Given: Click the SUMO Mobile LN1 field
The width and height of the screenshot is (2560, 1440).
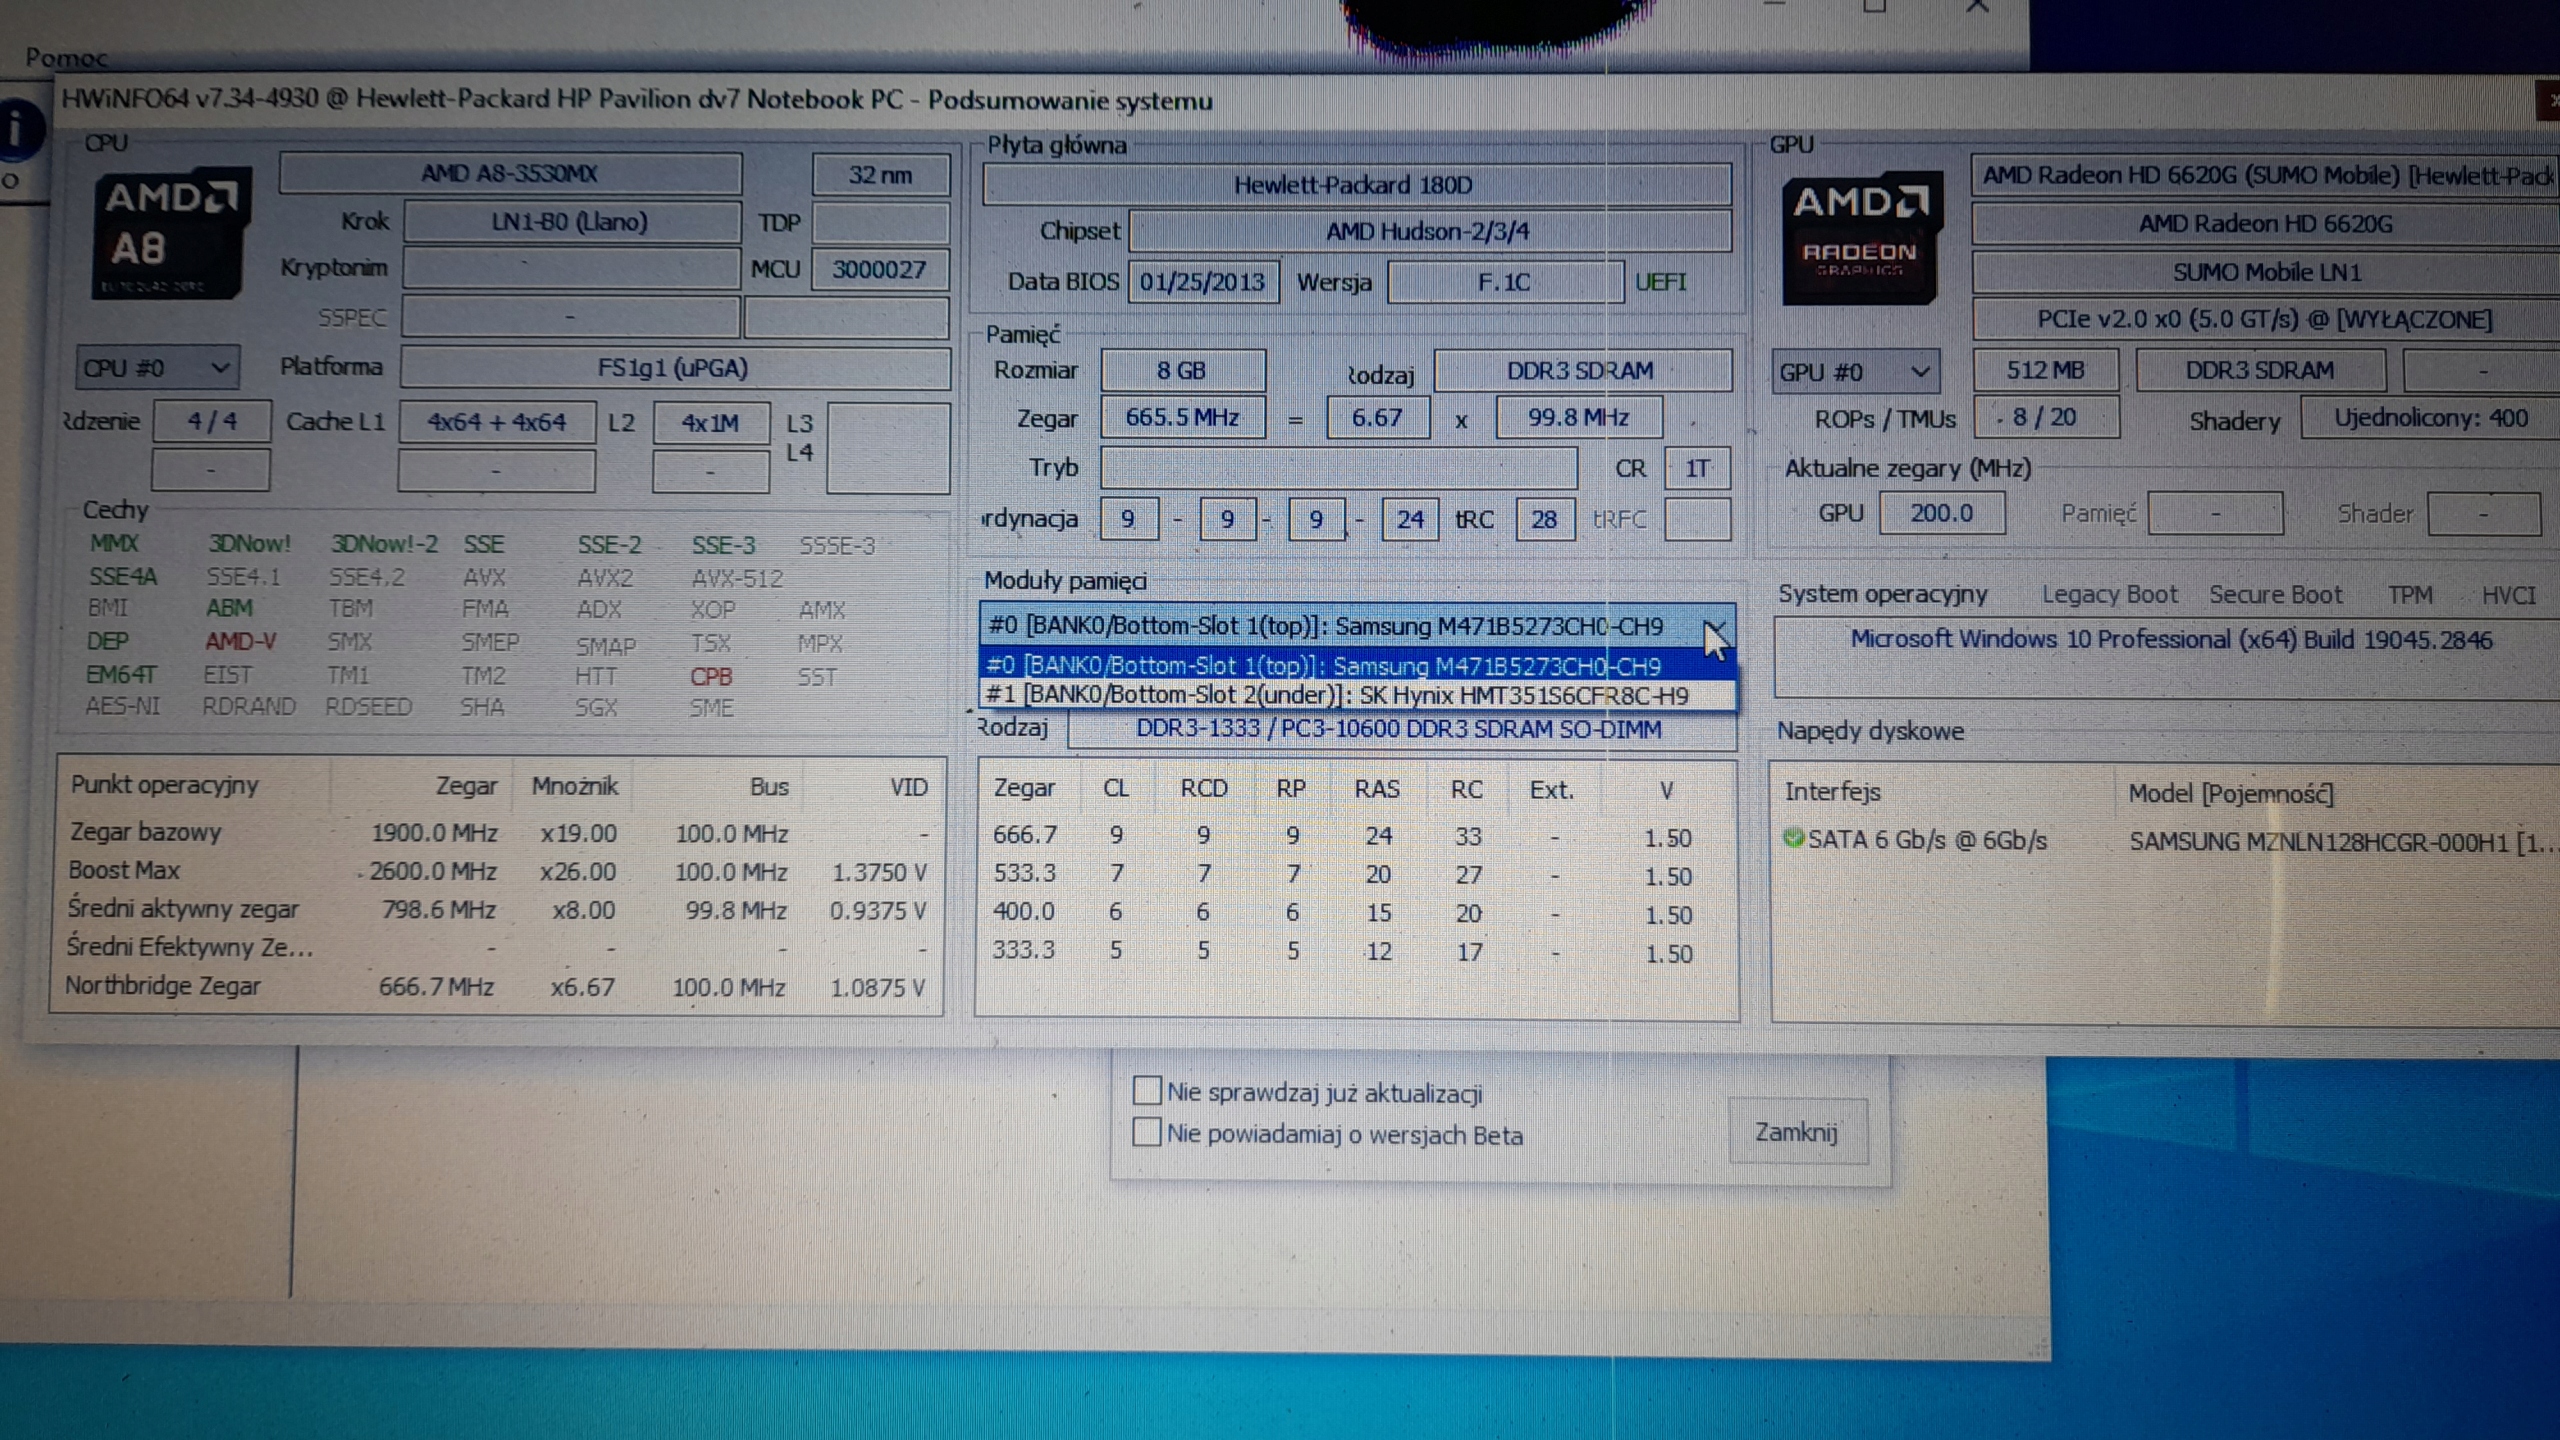Looking at the screenshot, I should click(x=2266, y=272).
